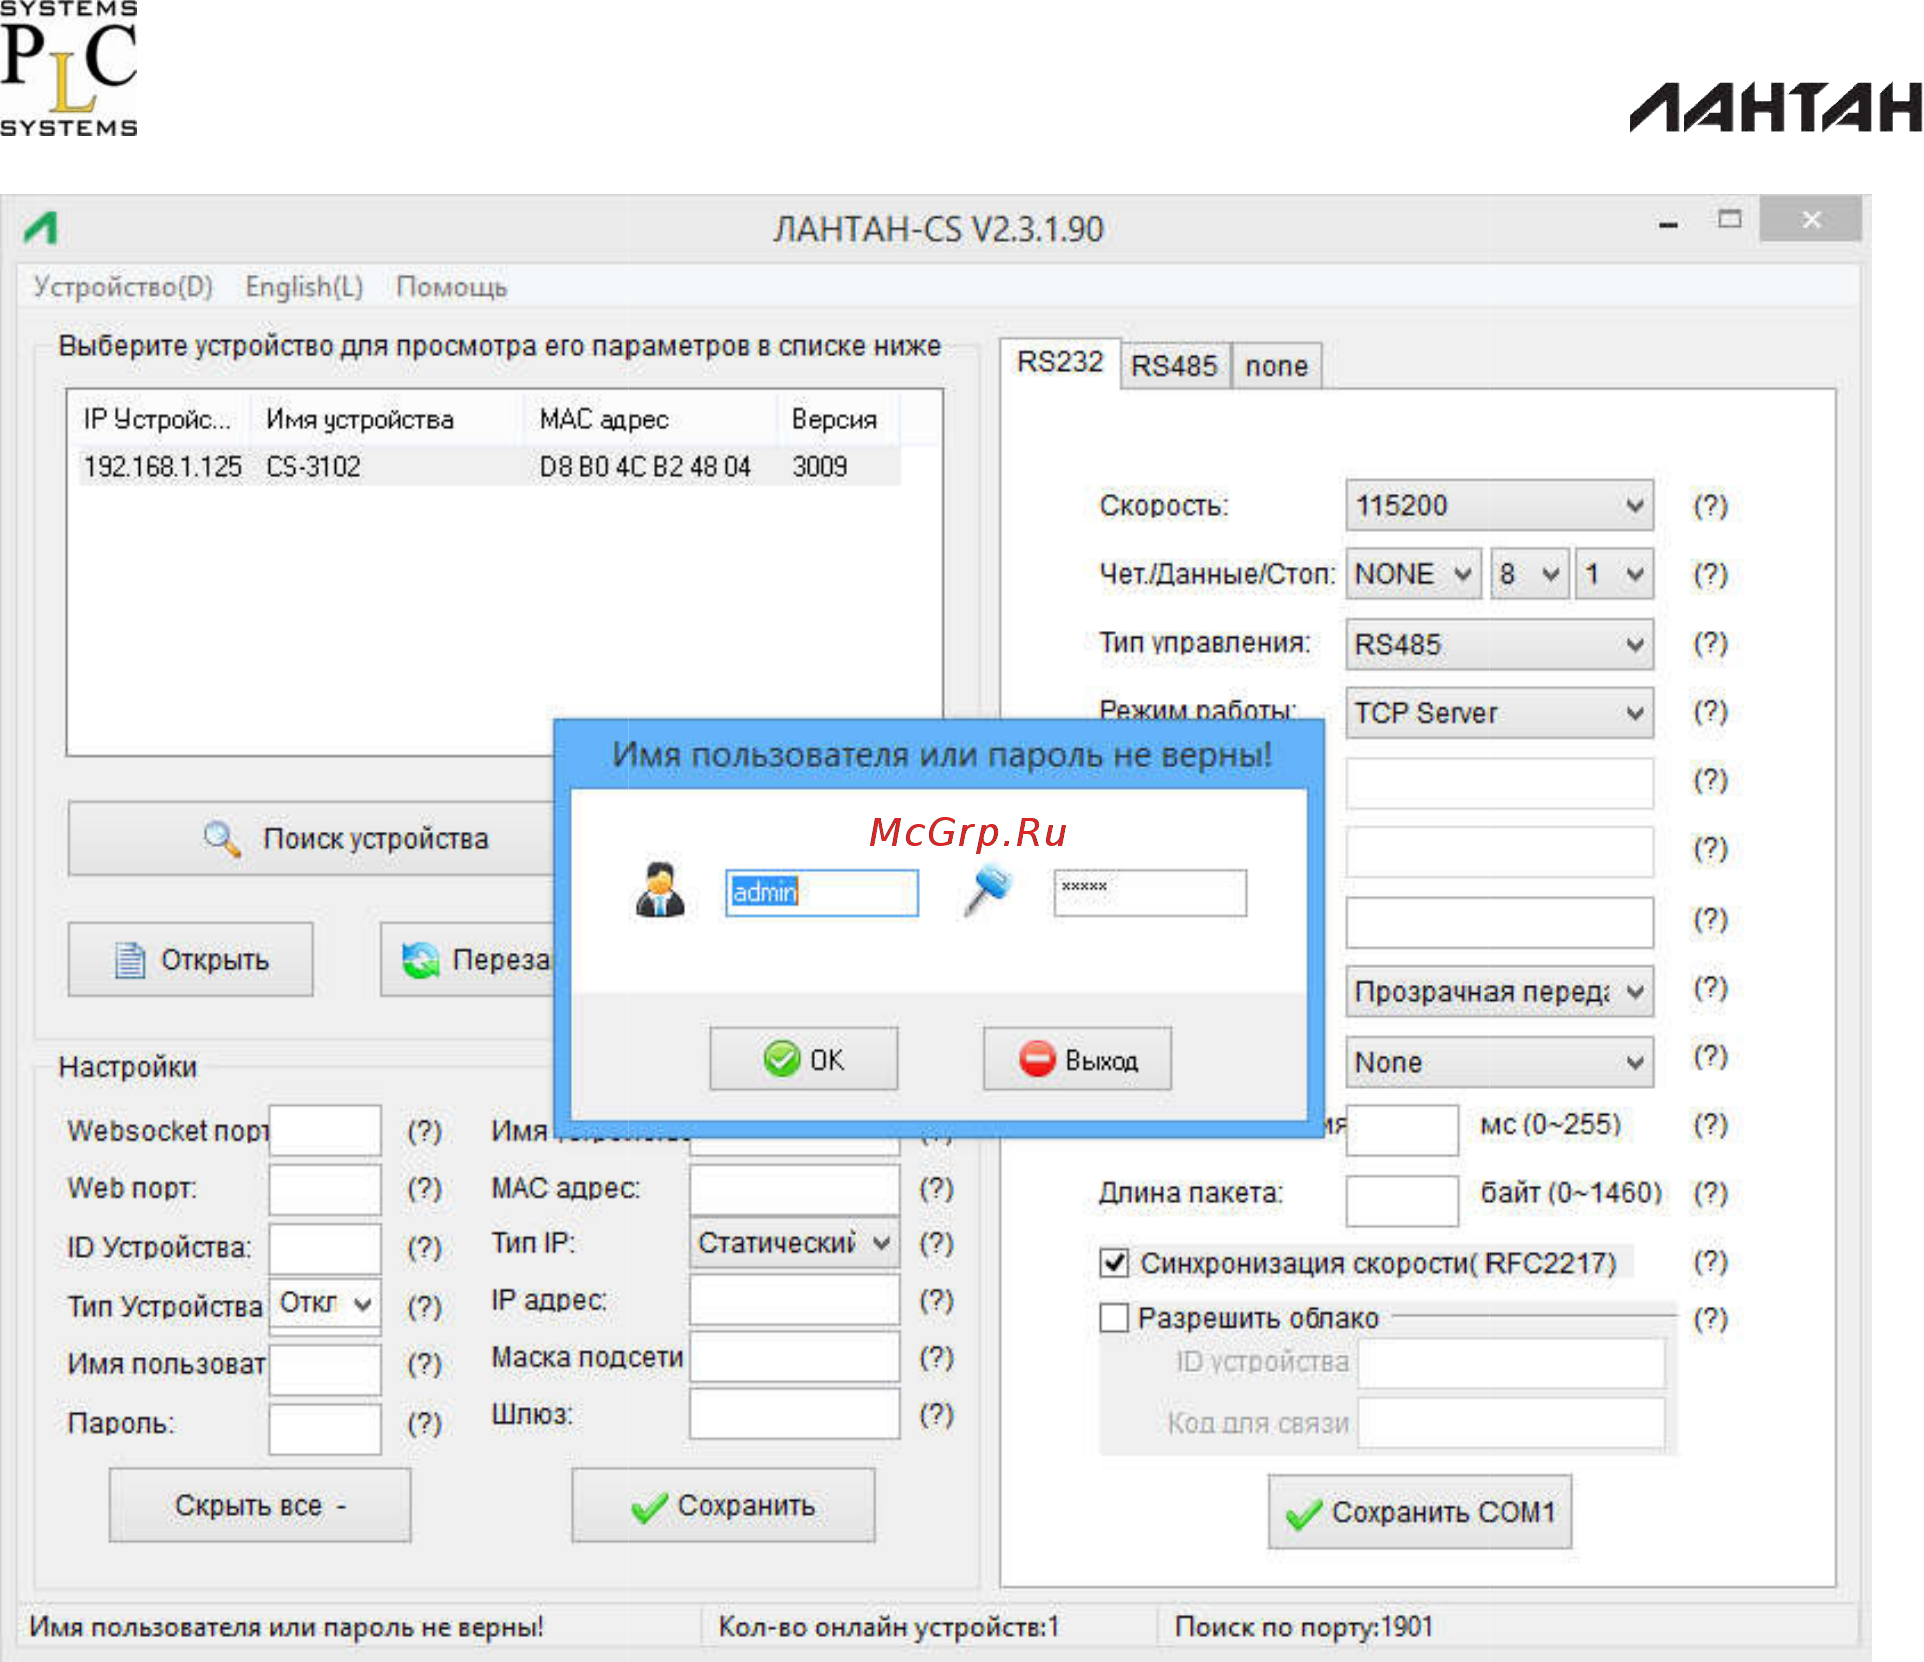Click the Перезагрузка button
Viewport: 1924px width, 1662px height.
(467, 960)
